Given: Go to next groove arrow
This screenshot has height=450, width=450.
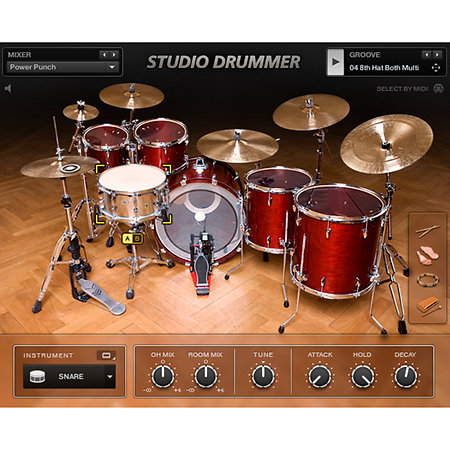Looking at the screenshot, I should (437, 54).
